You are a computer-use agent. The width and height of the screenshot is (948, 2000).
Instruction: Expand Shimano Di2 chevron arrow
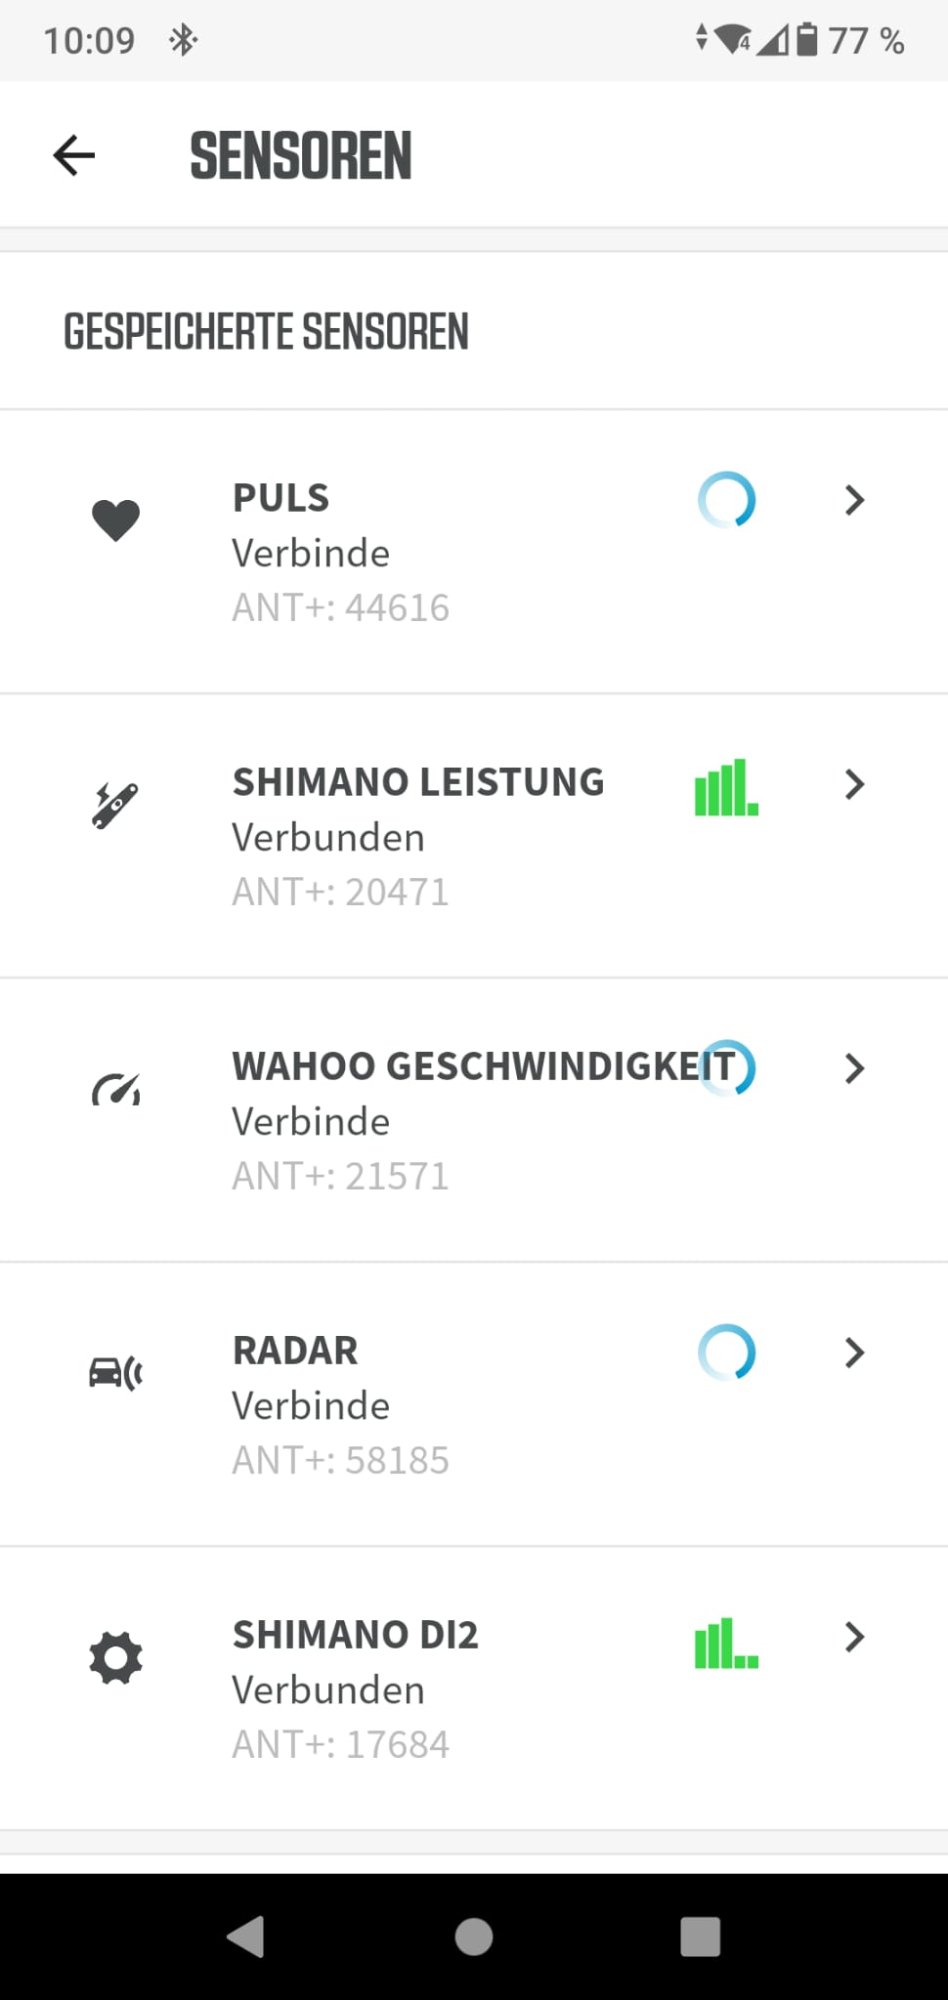854,1637
